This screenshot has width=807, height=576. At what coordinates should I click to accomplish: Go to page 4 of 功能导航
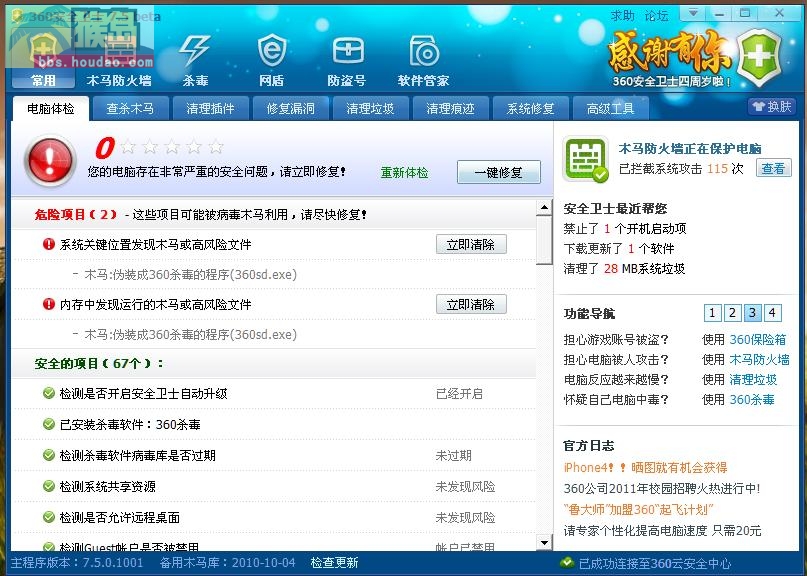tap(773, 312)
